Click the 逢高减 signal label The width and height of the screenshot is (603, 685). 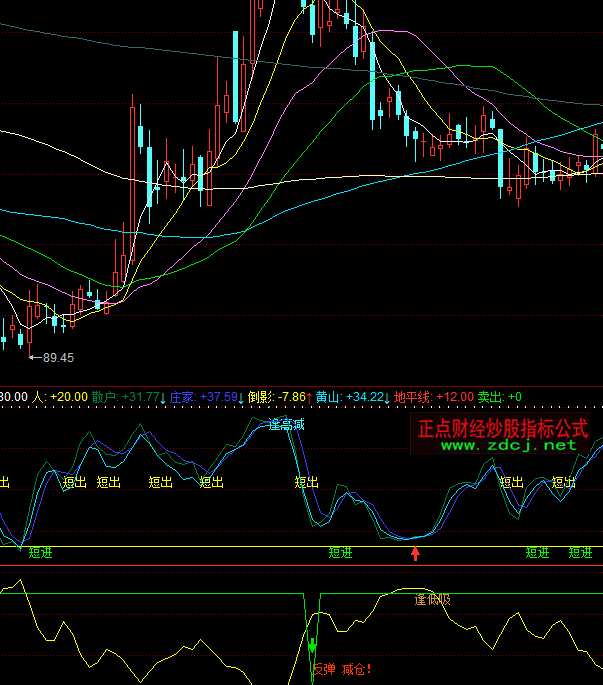(x=286, y=425)
